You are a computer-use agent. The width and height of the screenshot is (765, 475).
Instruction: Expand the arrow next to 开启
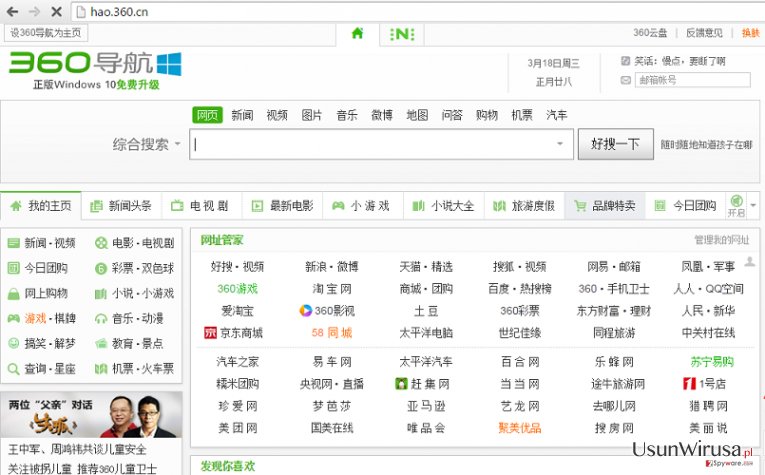click(x=753, y=205)
